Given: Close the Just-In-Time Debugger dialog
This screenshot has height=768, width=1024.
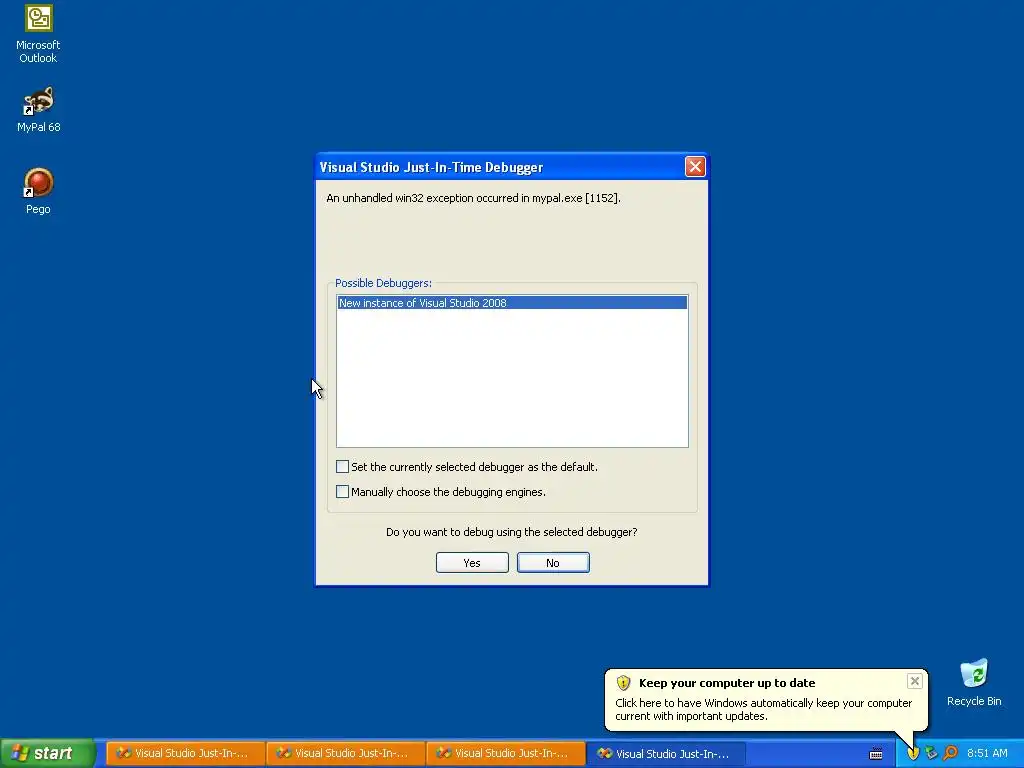Looking at the screenshot, I should coord(695,167).
